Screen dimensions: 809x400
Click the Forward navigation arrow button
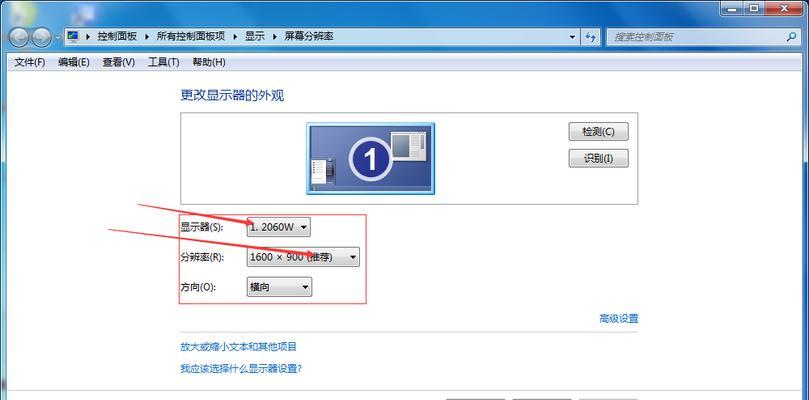coord(41,37)
